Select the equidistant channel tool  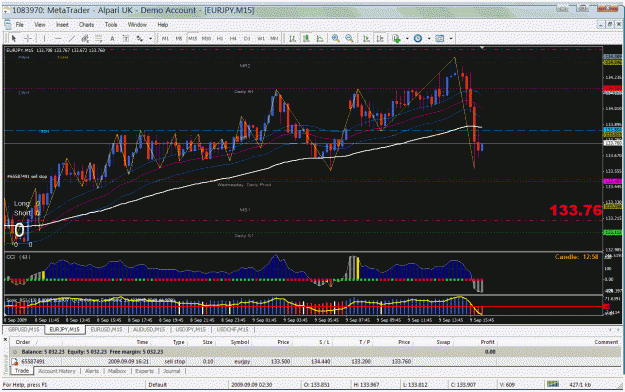point(85,38)
